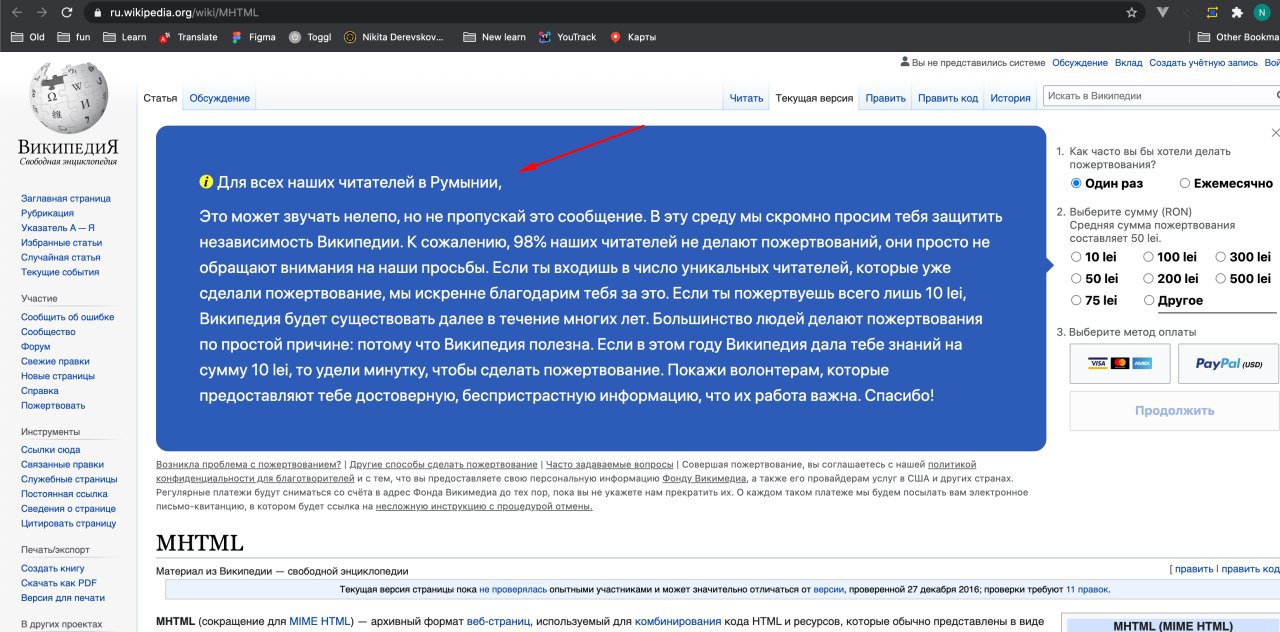Click the padlock site info icon
The image size is (1280, 632).
pos(97,13)
